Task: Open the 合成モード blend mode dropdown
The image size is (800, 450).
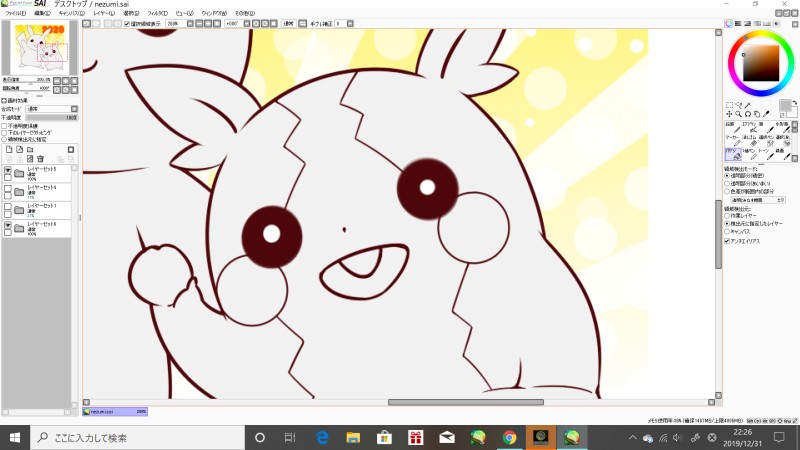Action: coord(74,109)
